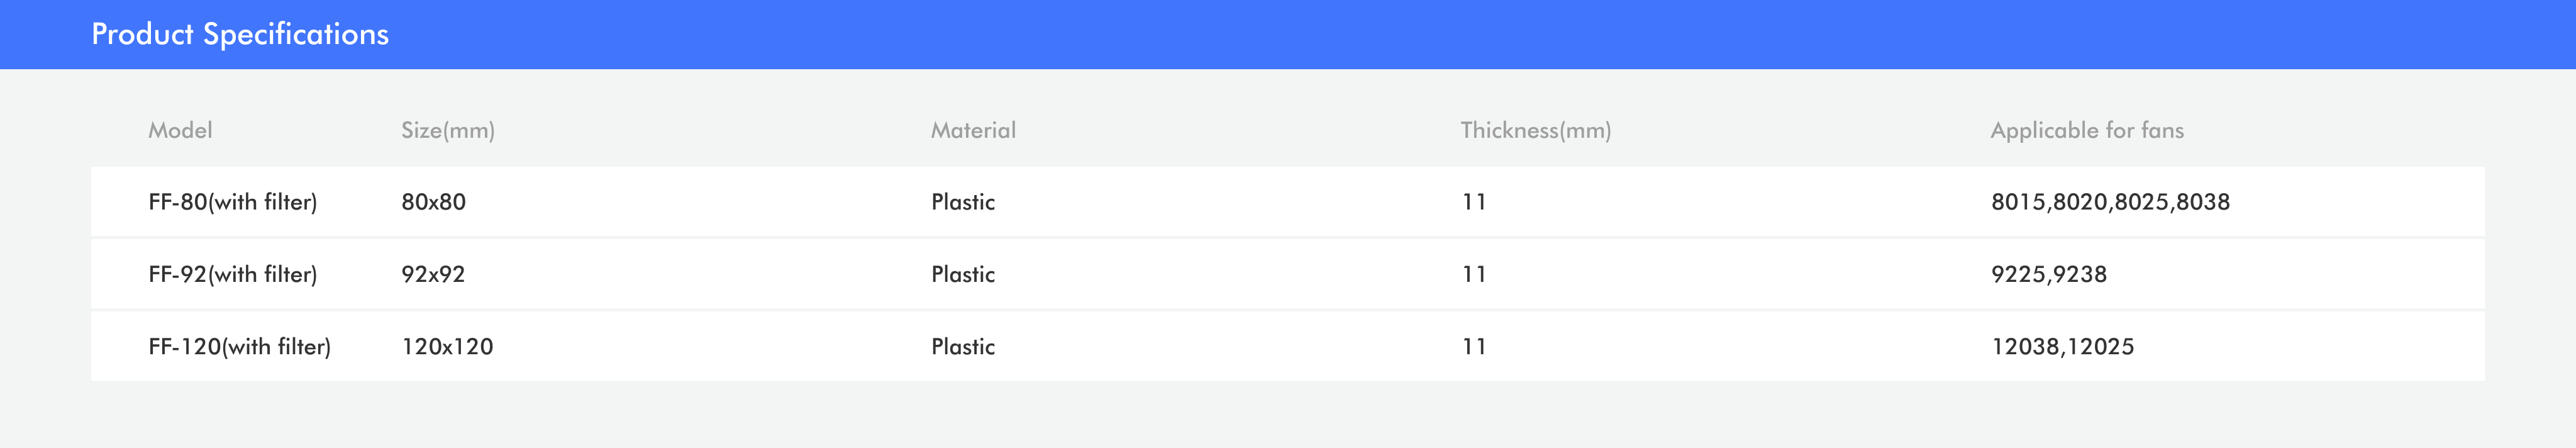Viewport: 2576px width, 448px height.
Task: Click Plastic in the FF-92 row
Action: coord(963,274)
